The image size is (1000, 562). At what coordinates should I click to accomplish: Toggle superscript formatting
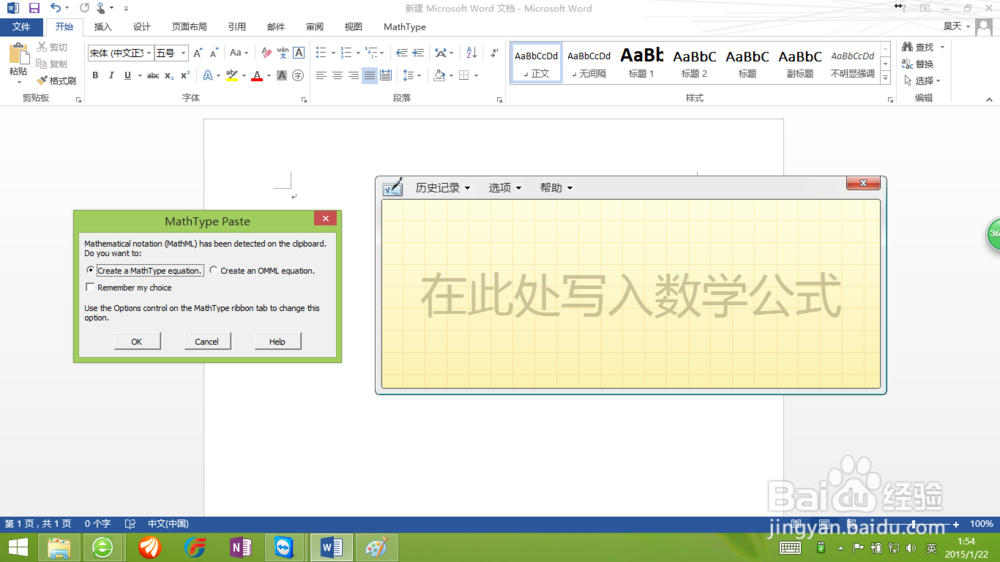tap(185, 75)
